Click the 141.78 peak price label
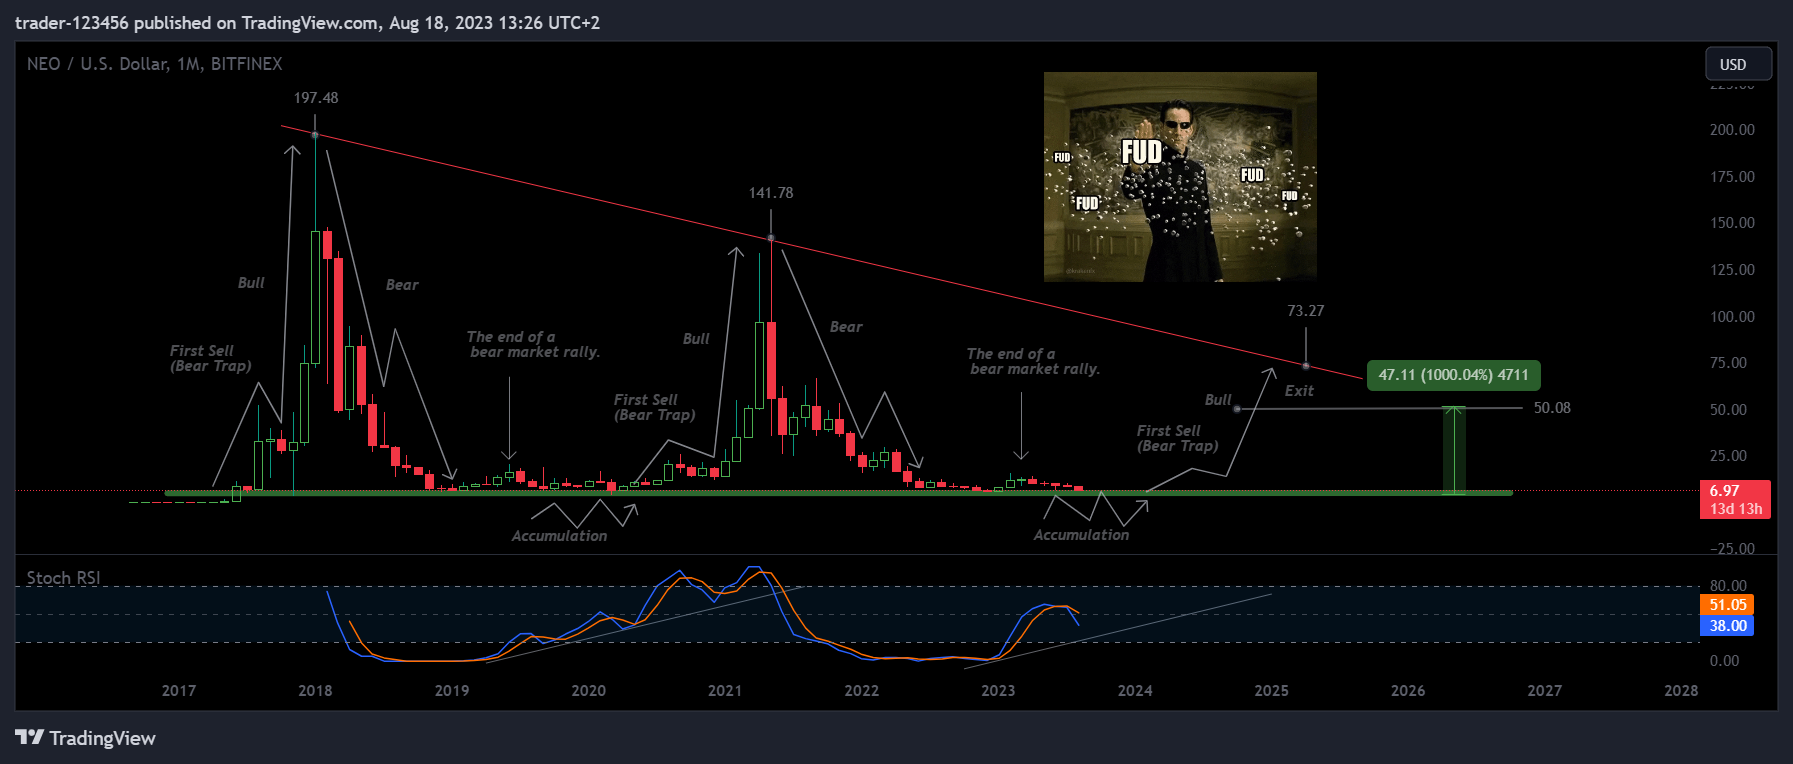 pos(771,193)
